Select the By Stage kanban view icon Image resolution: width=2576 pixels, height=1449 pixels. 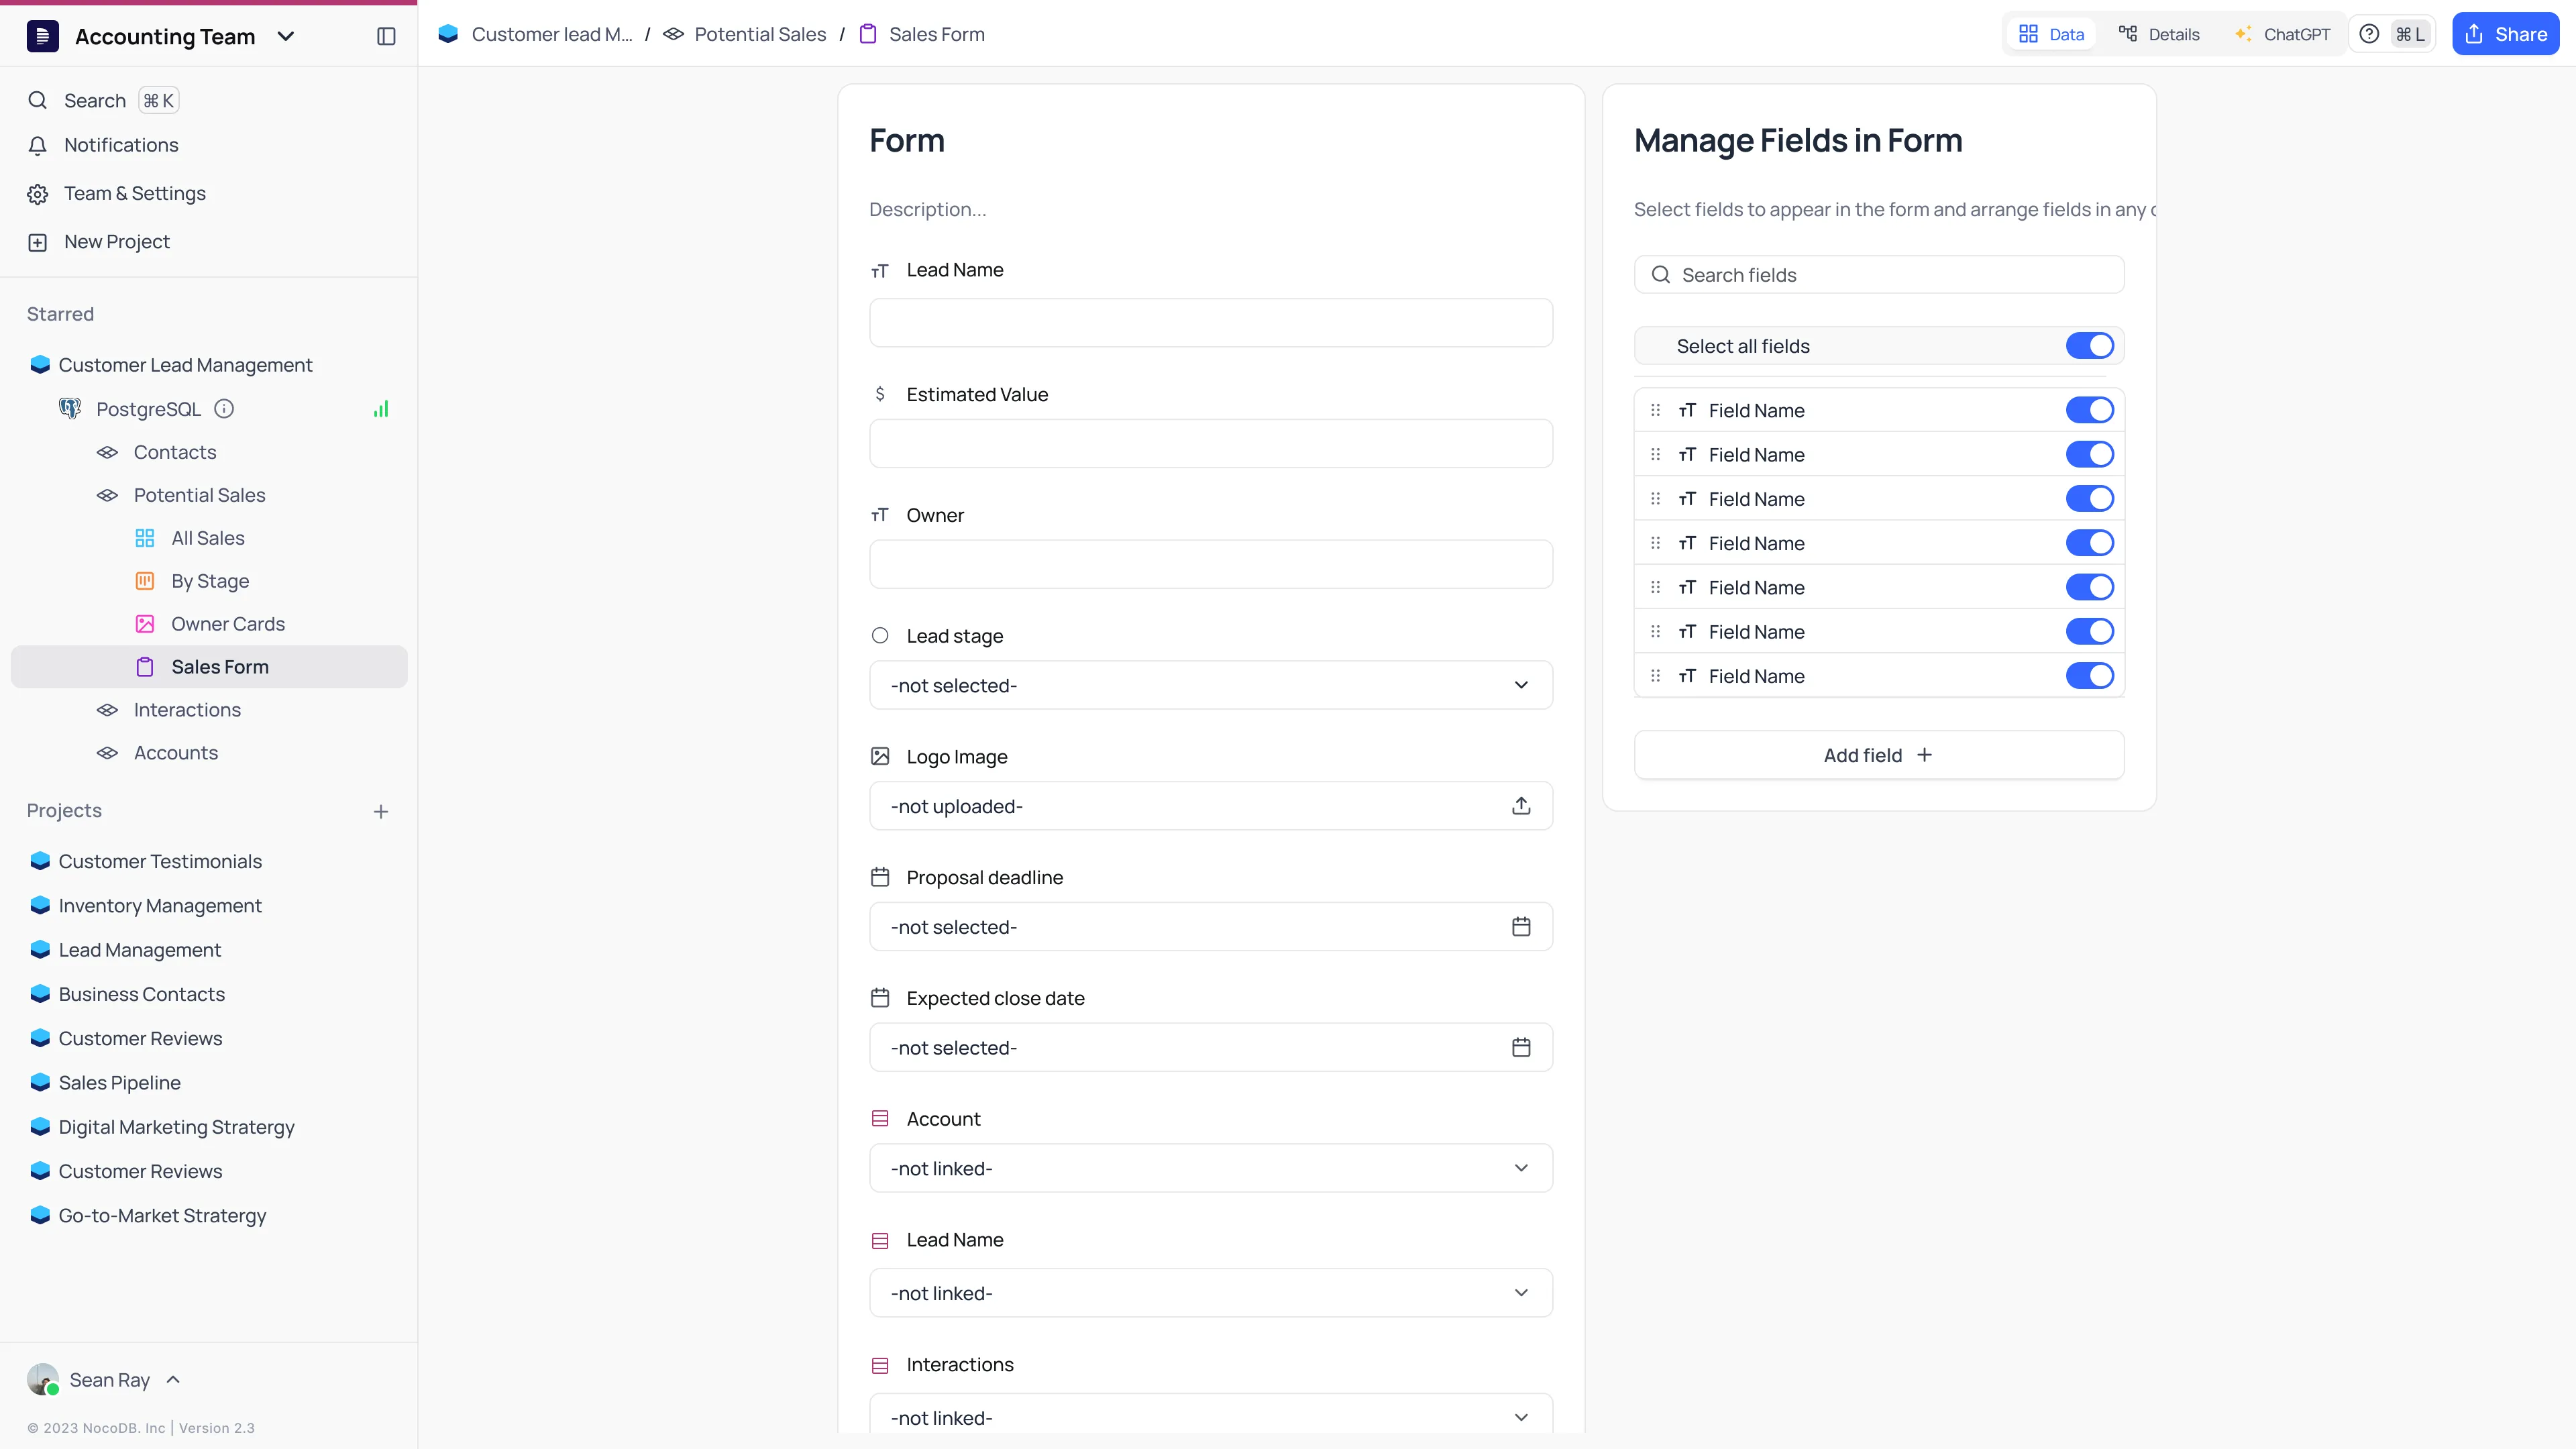tap(146, 580)
